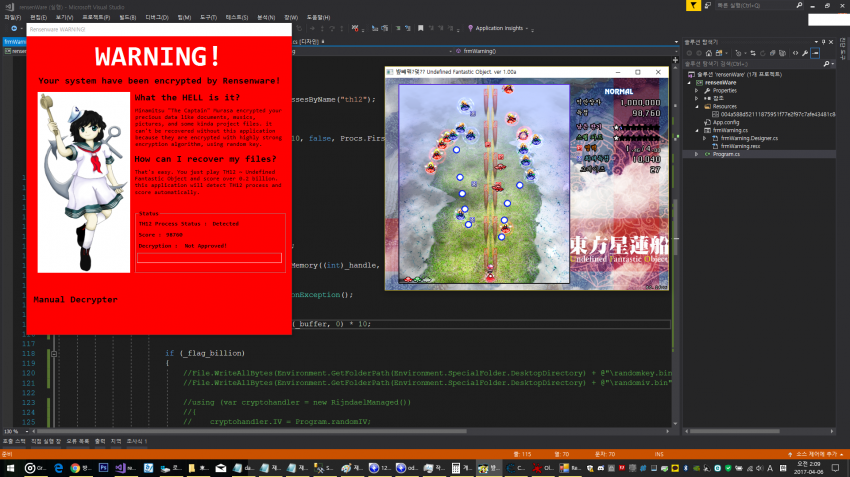Click the Murasa character picture in warning window
The height and width of the screenshot is (477, 850).
coord(83,183)
